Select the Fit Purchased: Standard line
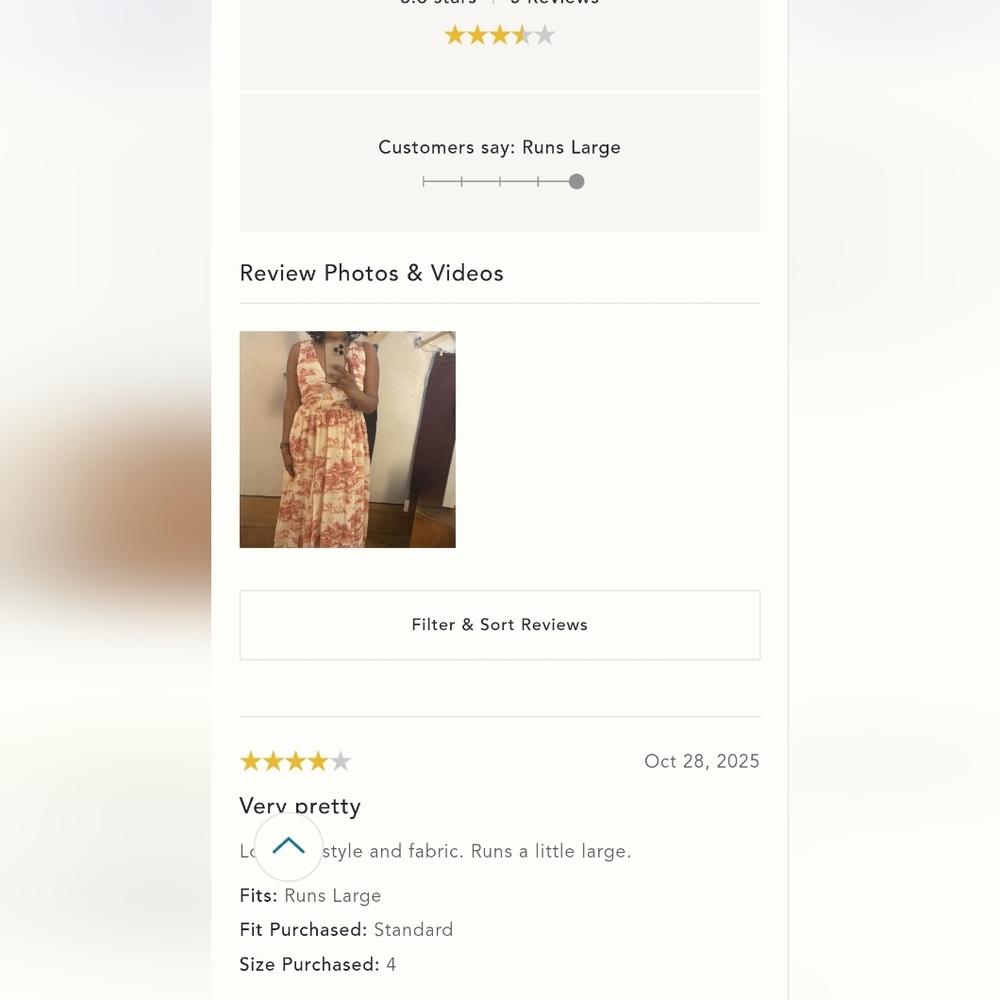The width and height of the screenshot is (1000, 1000). [346, 930]
